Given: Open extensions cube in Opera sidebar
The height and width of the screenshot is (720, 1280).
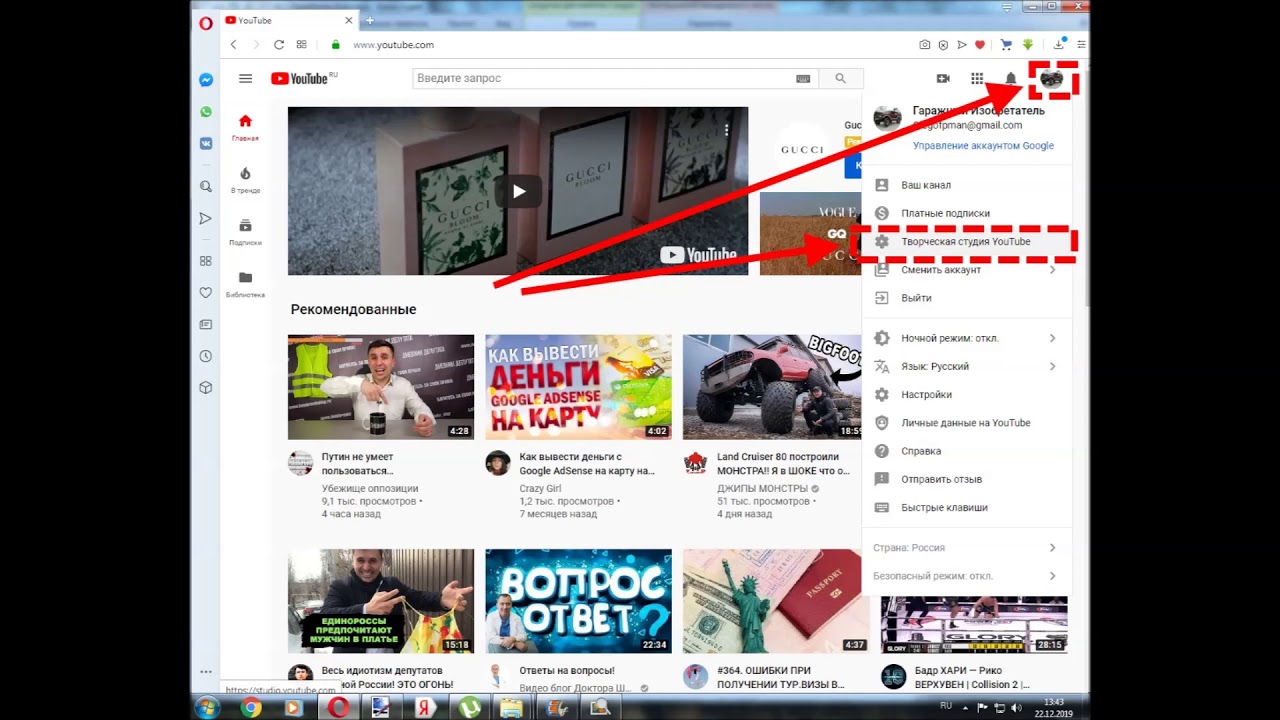Looking at the screenshot, I should [x=206, y=388].
